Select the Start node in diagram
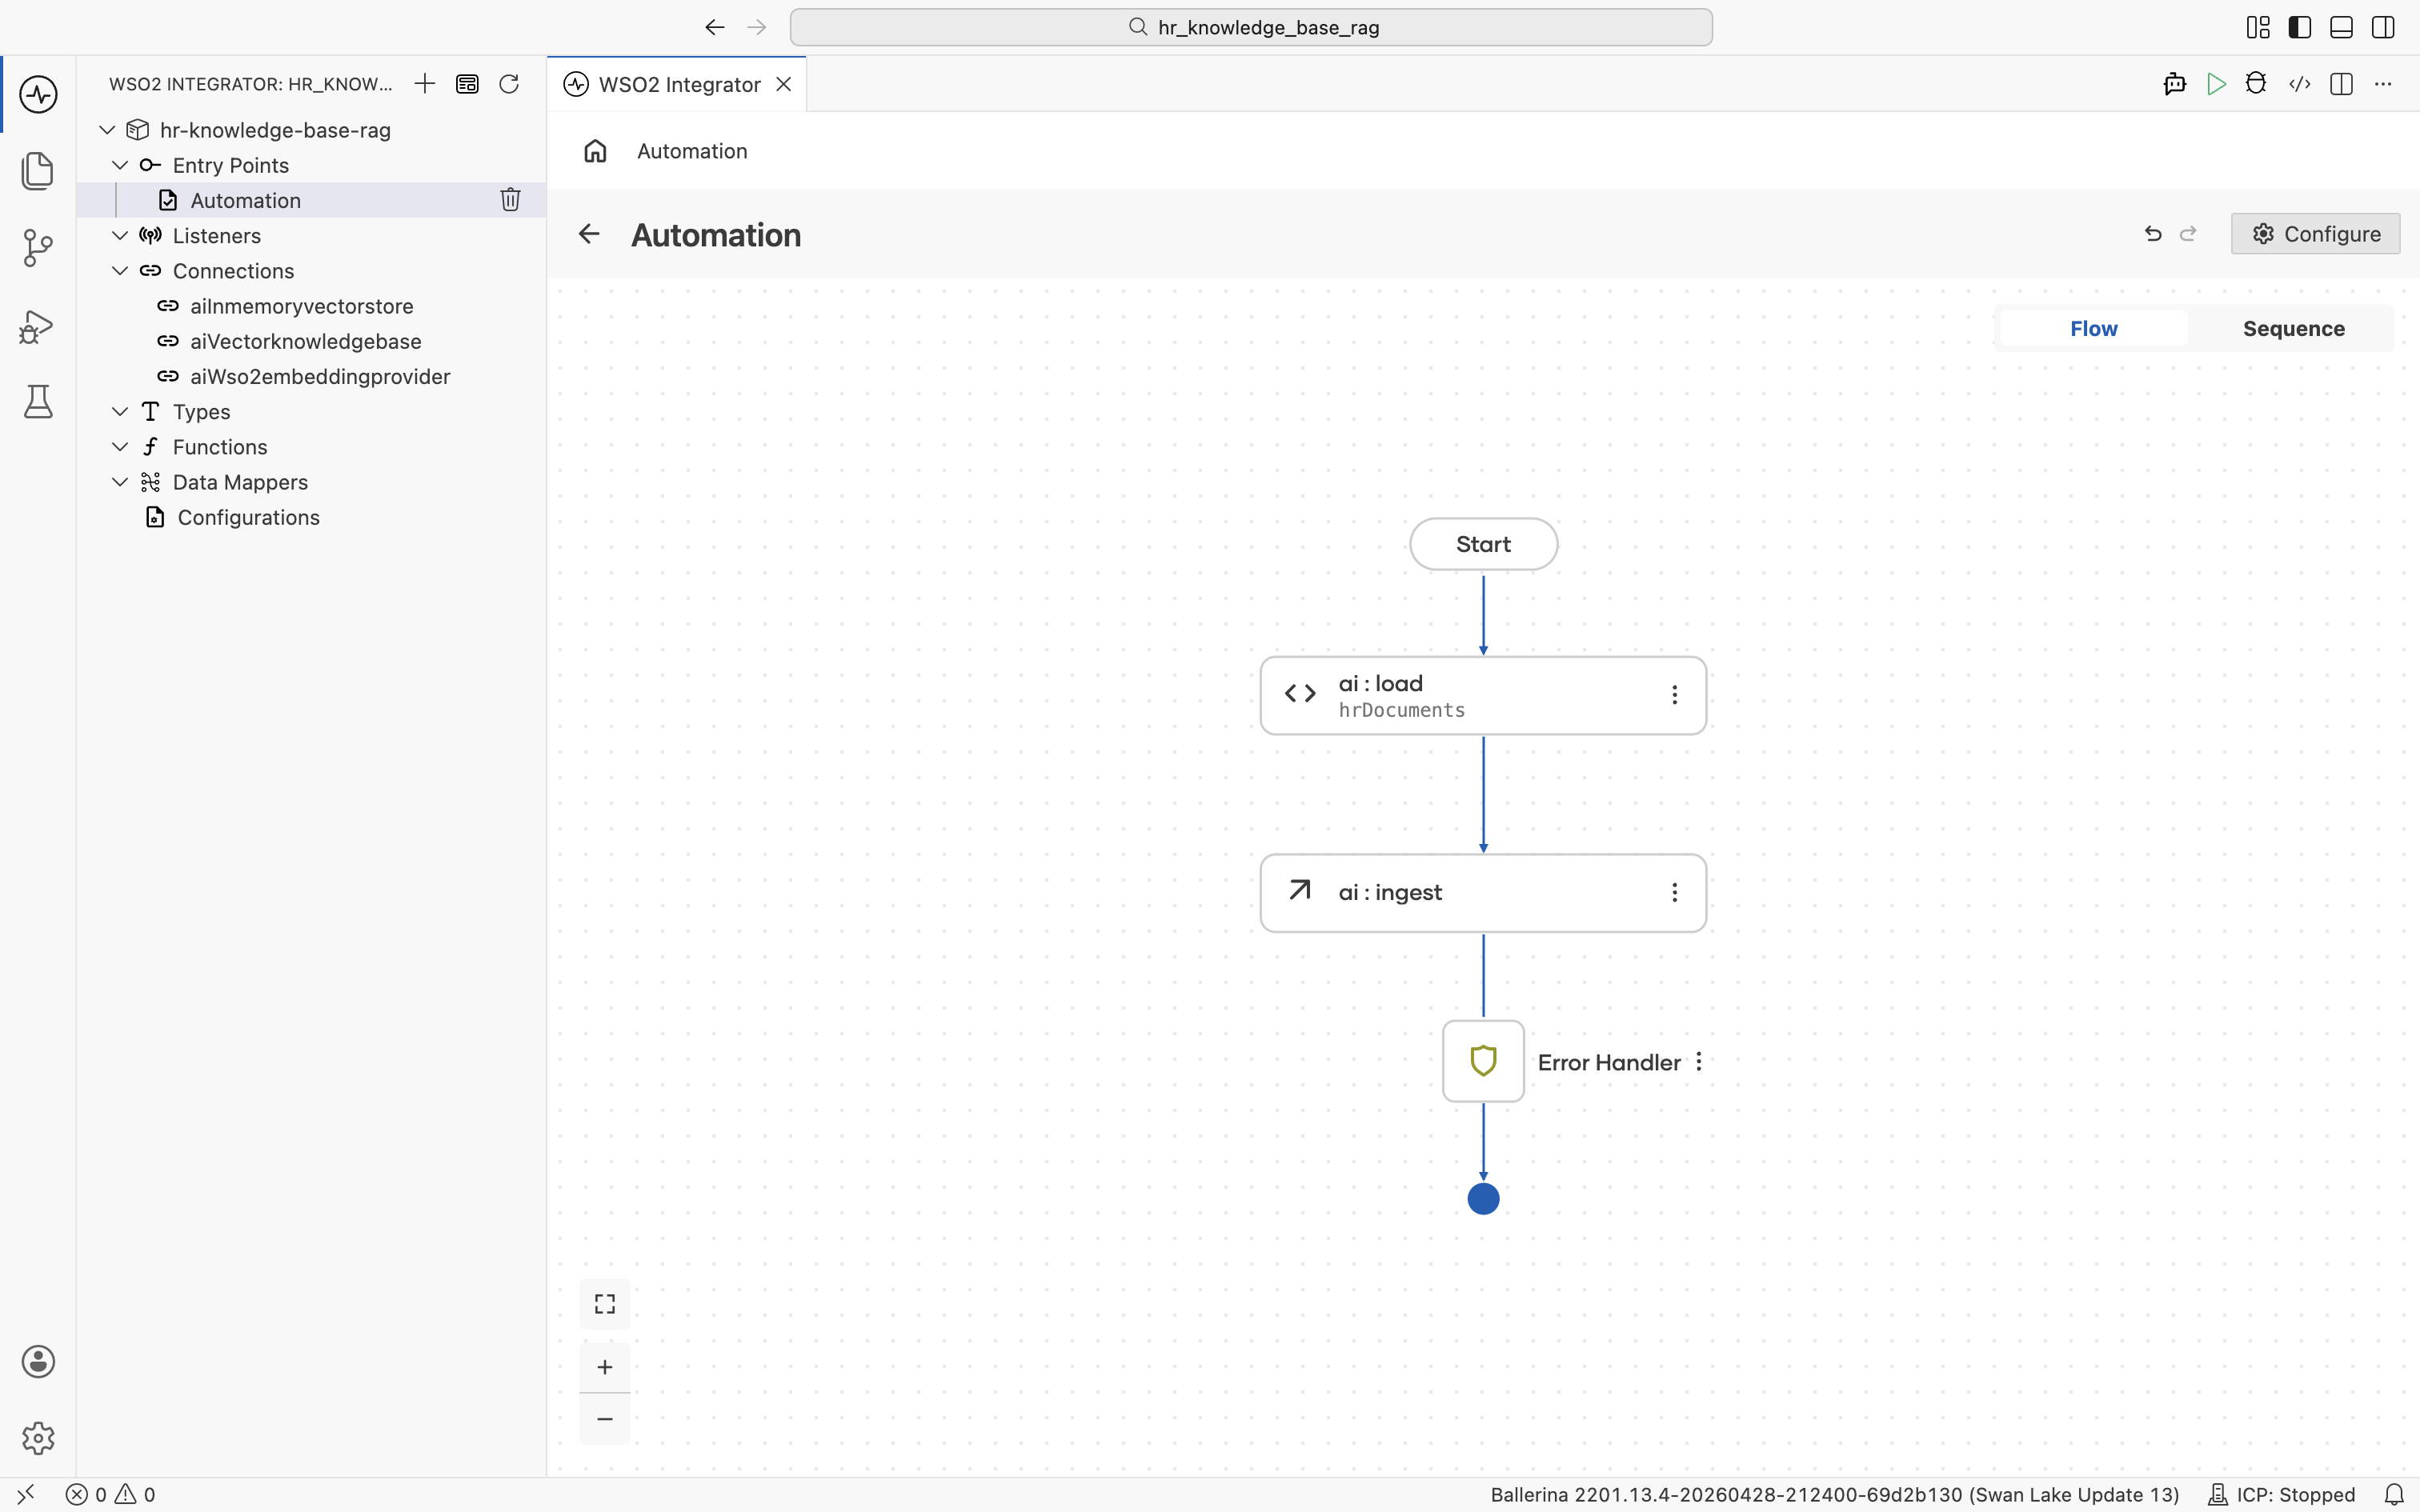2420x1512 pixels. (1483, 544)
